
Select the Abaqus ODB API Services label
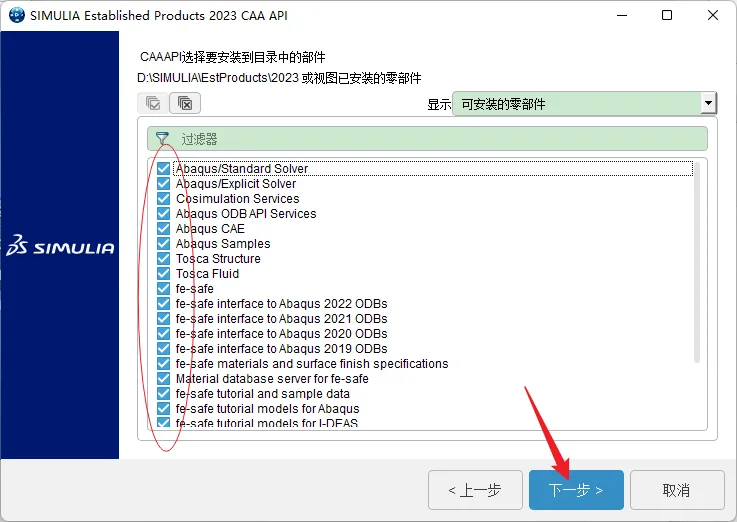pos(246,214)
